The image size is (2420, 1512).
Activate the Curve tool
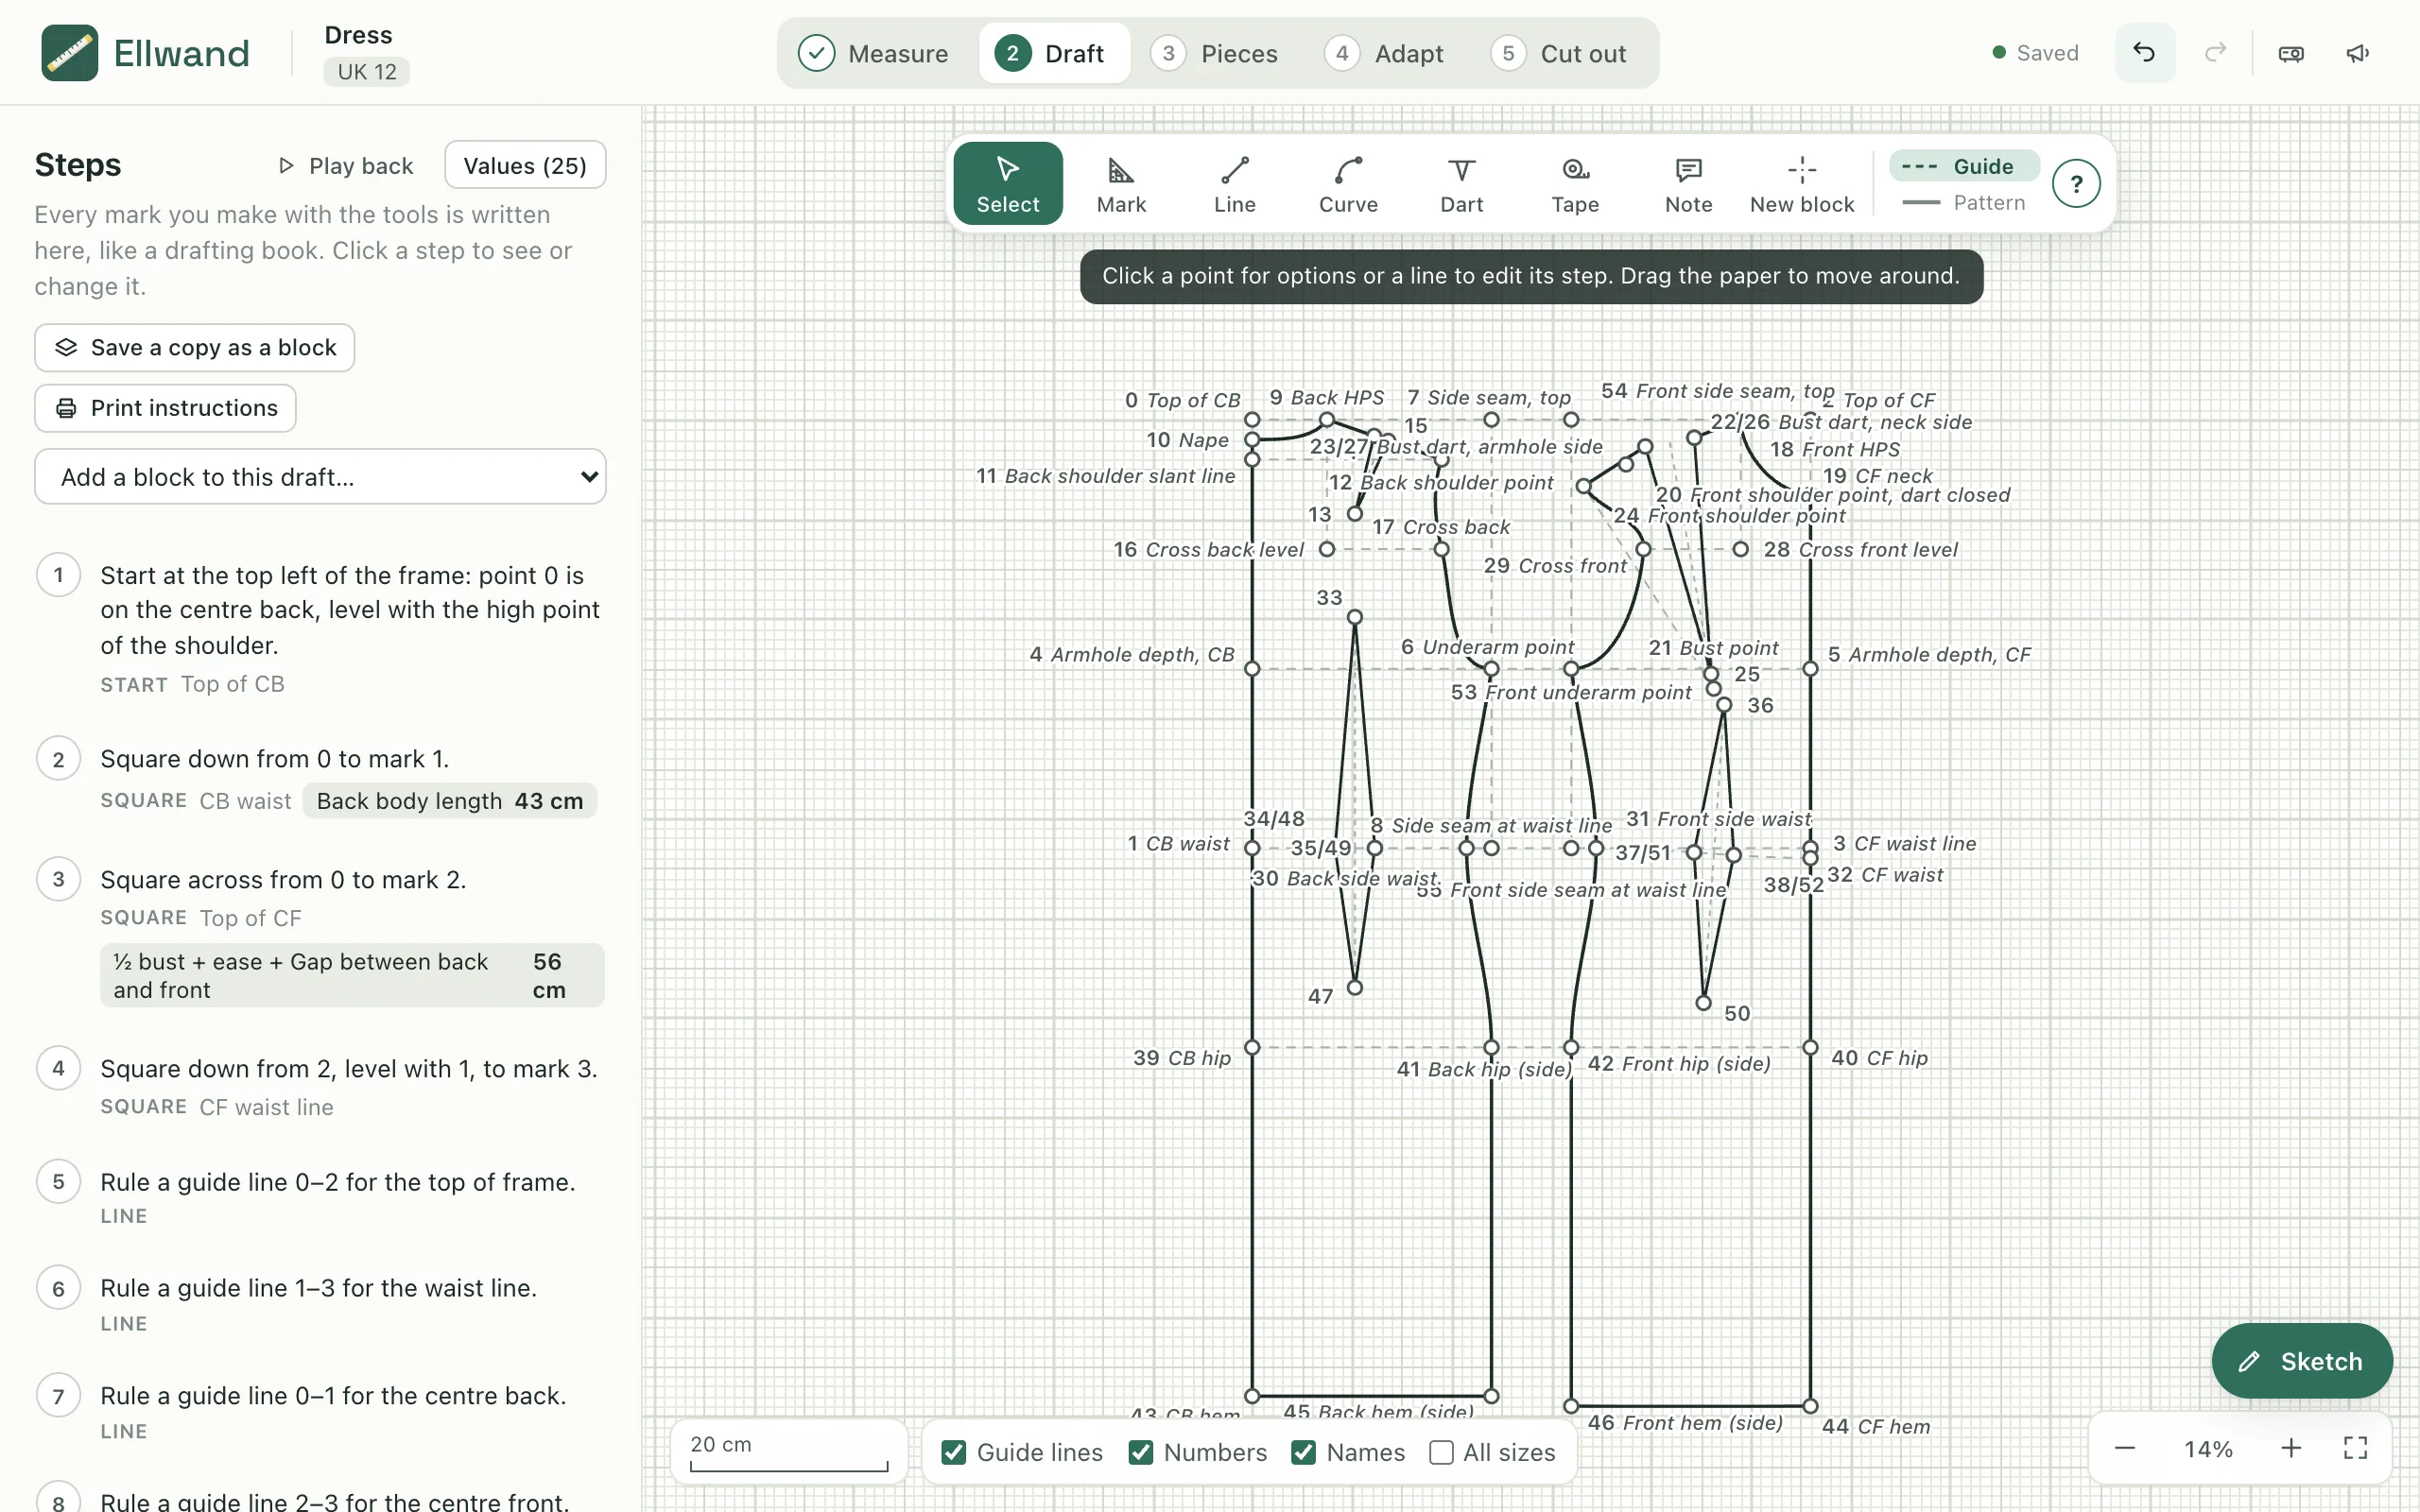click(1348, 184)
